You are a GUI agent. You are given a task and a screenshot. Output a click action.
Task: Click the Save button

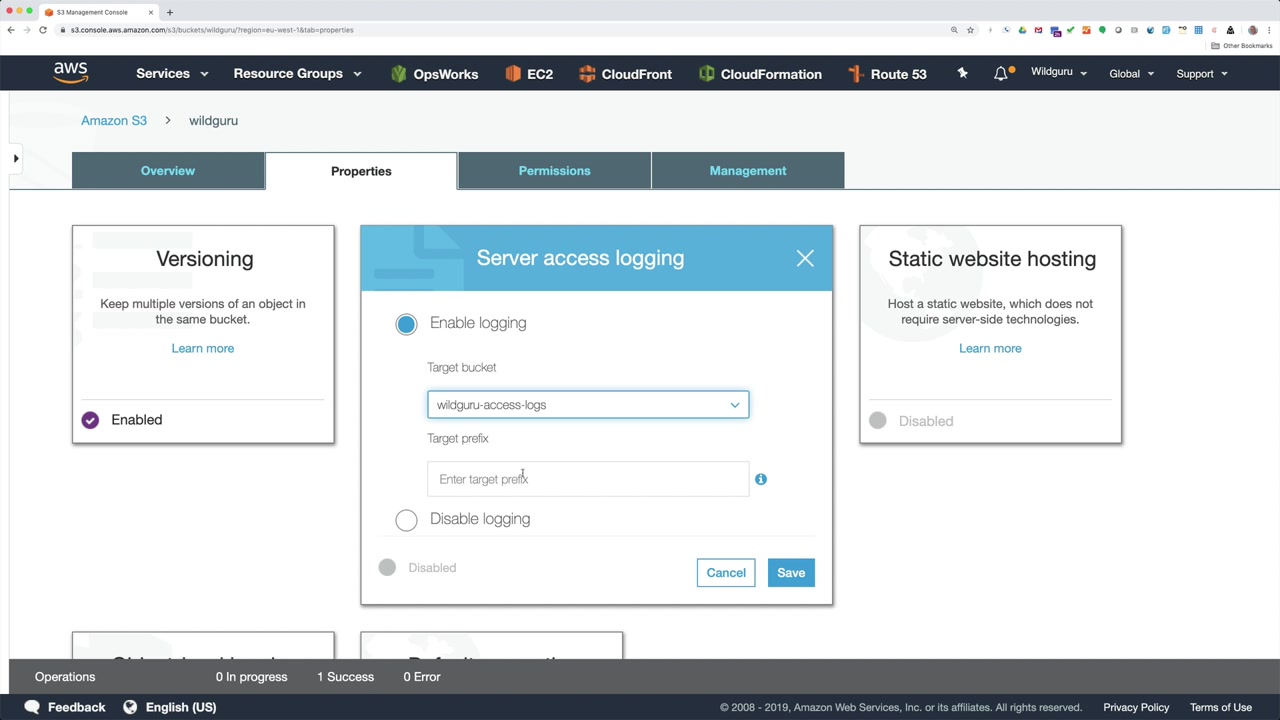click(791, 573)
